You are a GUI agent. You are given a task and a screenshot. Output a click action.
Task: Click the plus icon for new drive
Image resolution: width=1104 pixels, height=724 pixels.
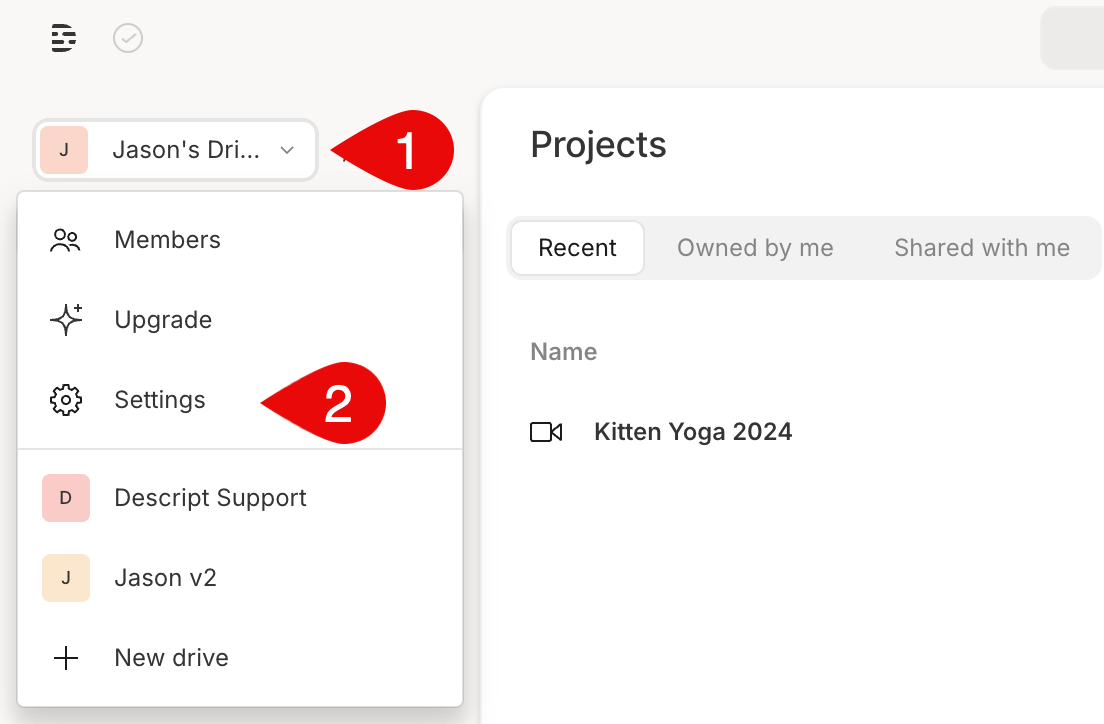click(x=66, y=658)
